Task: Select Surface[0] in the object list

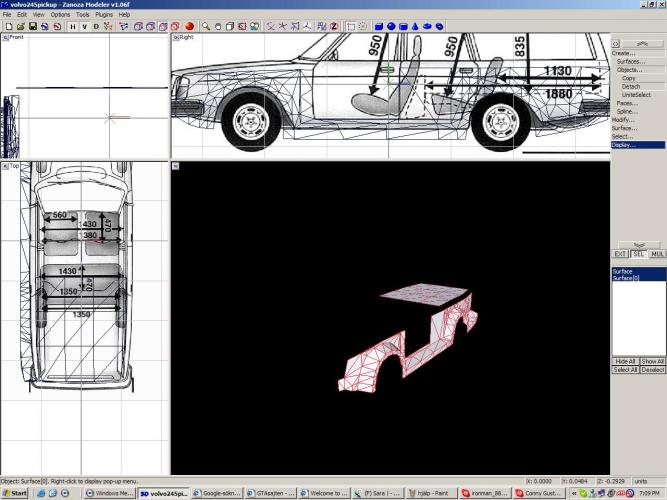Action: coord(623,278)
